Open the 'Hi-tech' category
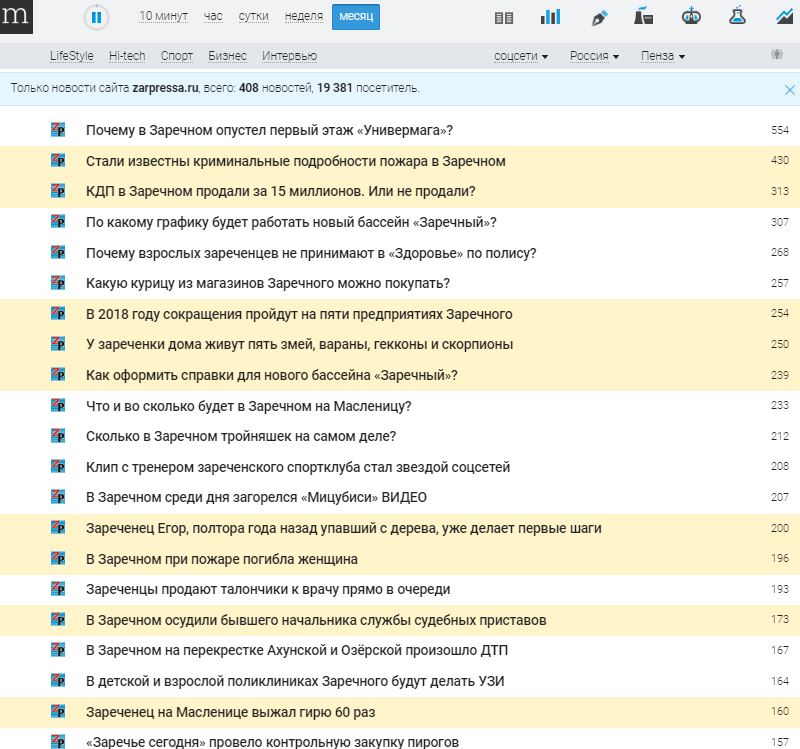 click(x=128, y=56)
